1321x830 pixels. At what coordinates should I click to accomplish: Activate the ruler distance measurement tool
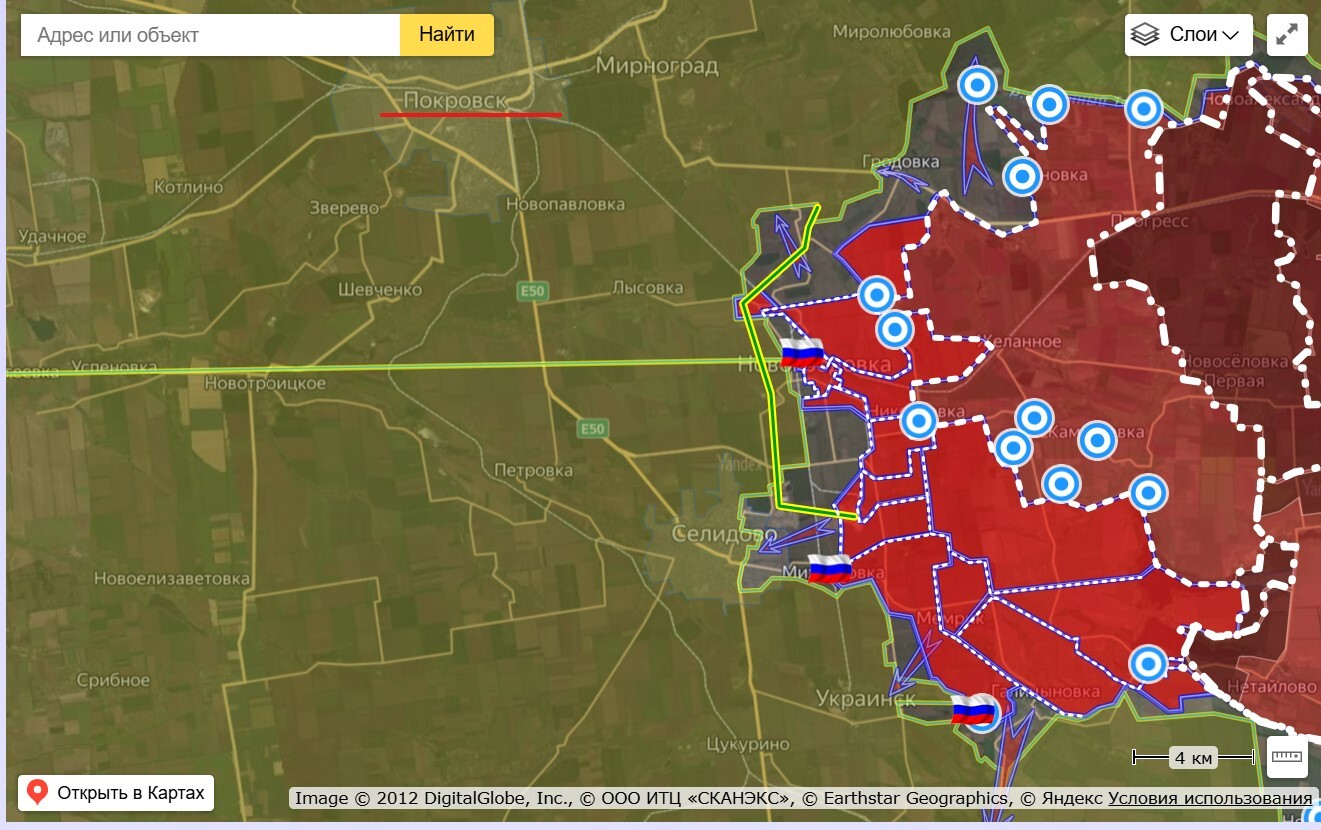(1287, 757)
